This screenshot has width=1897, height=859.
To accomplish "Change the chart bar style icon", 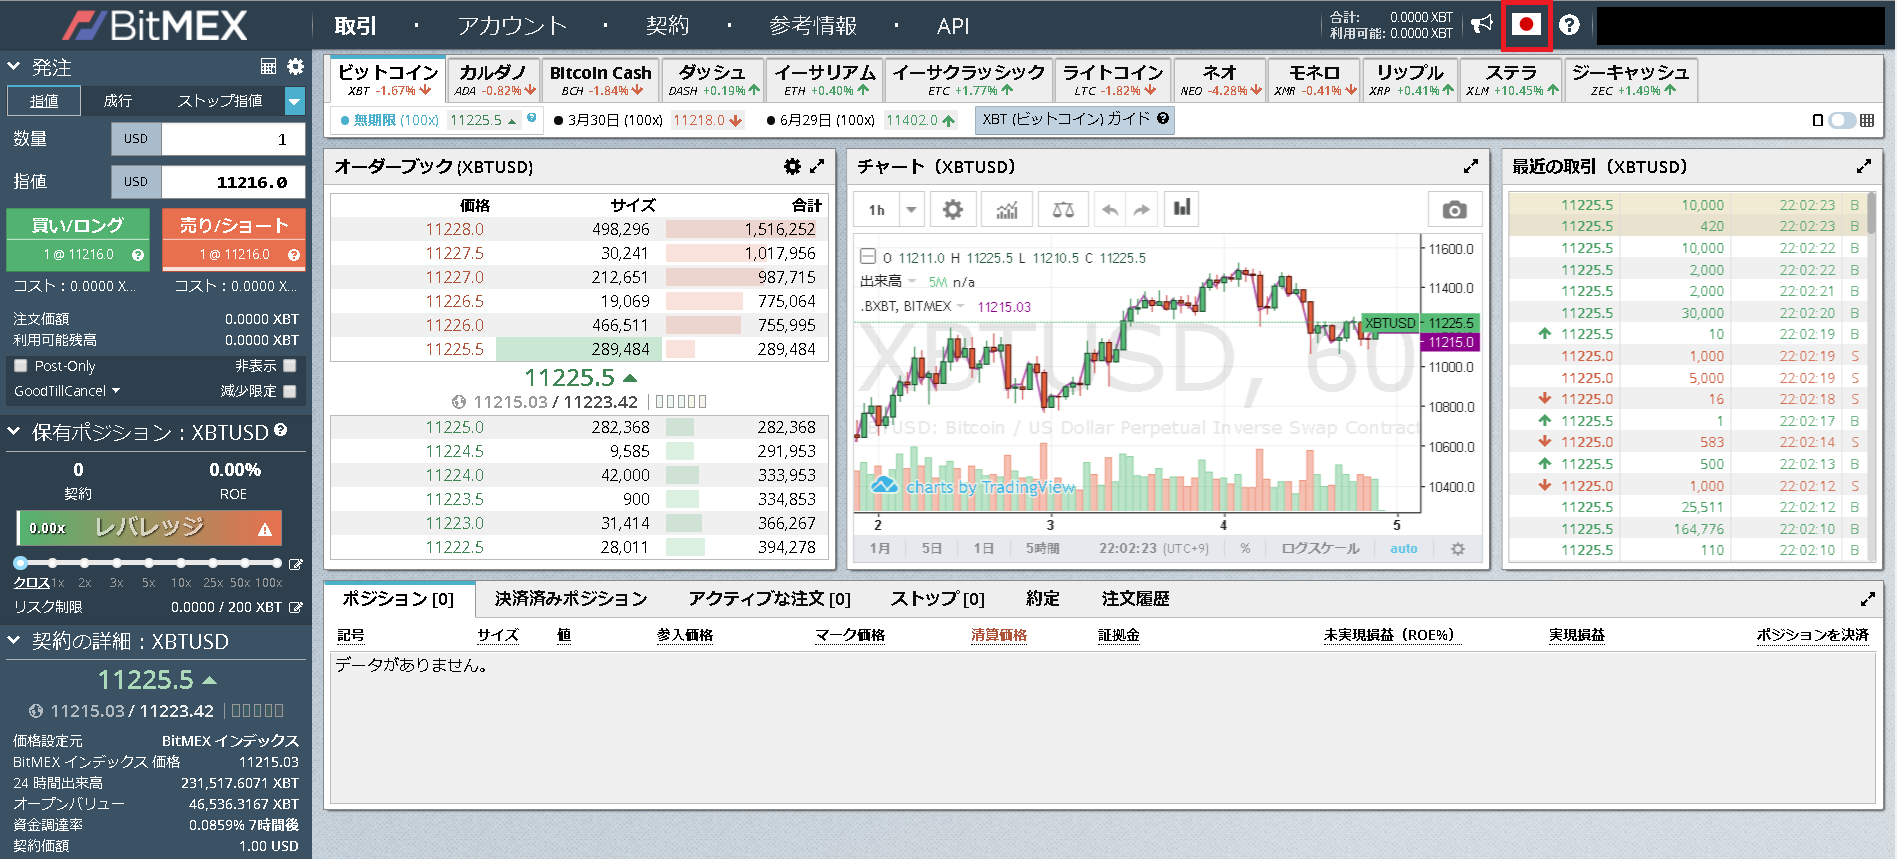I will [x=1182, y=208].
